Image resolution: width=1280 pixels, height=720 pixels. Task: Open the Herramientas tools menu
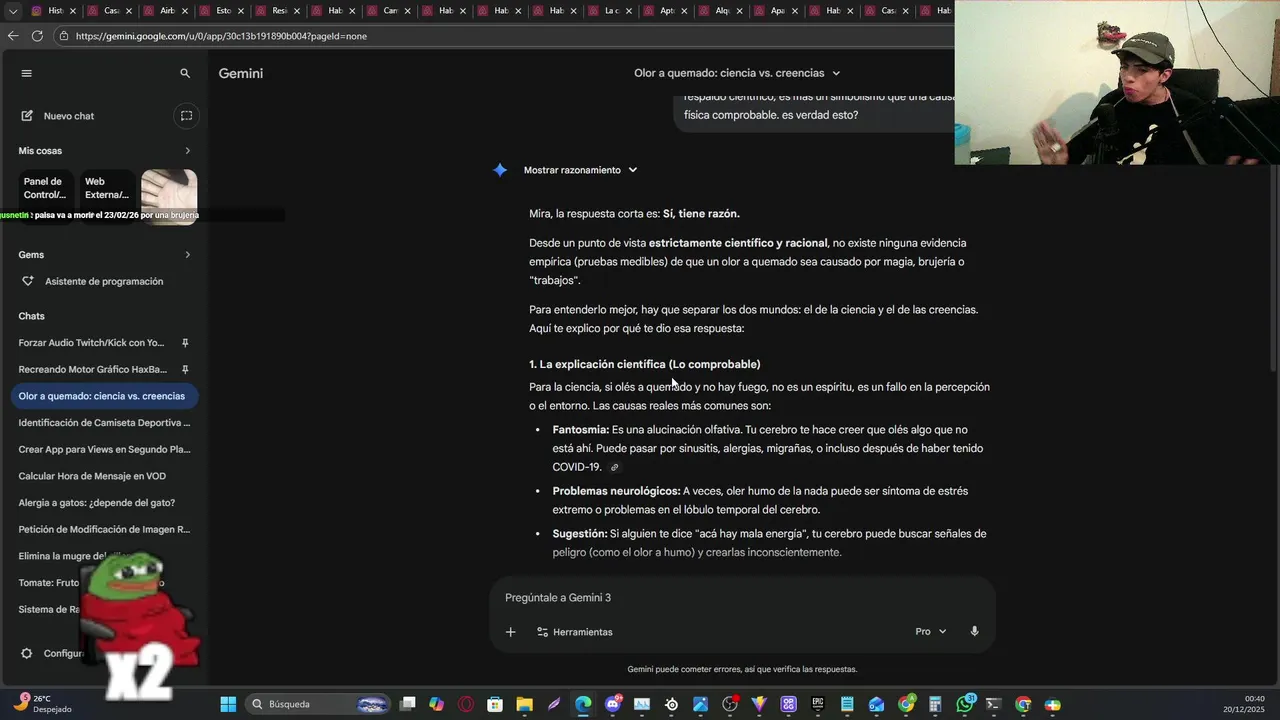pos(575,632)
